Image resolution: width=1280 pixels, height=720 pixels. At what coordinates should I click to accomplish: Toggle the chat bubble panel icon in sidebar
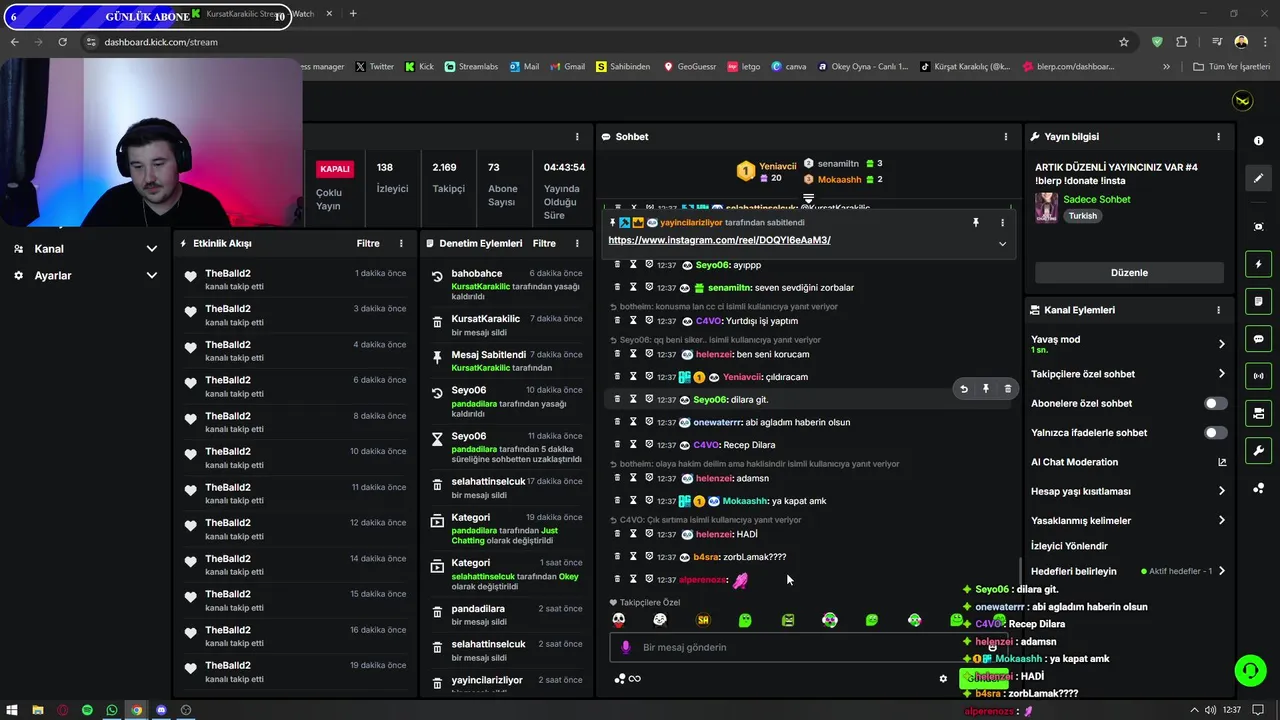point(1258,339)
